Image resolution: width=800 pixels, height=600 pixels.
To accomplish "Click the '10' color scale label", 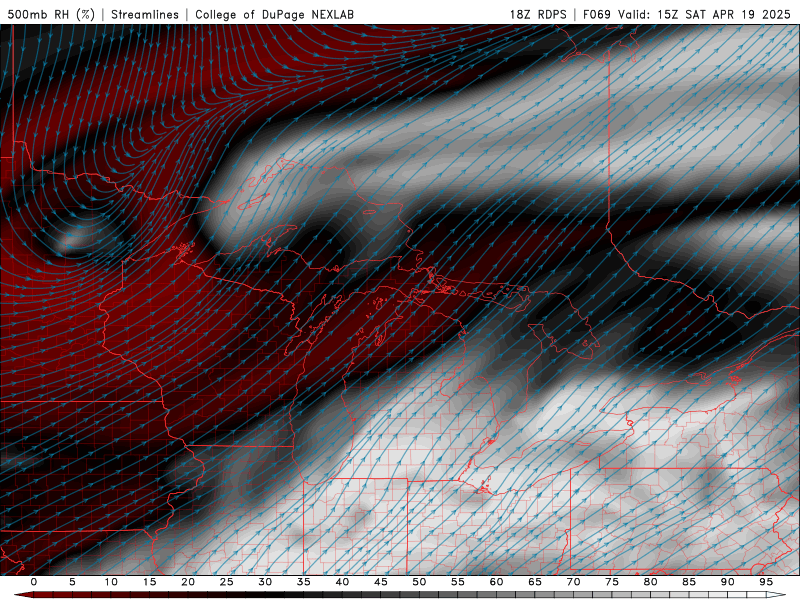I will pyautogui.click(x=111, y=582).
